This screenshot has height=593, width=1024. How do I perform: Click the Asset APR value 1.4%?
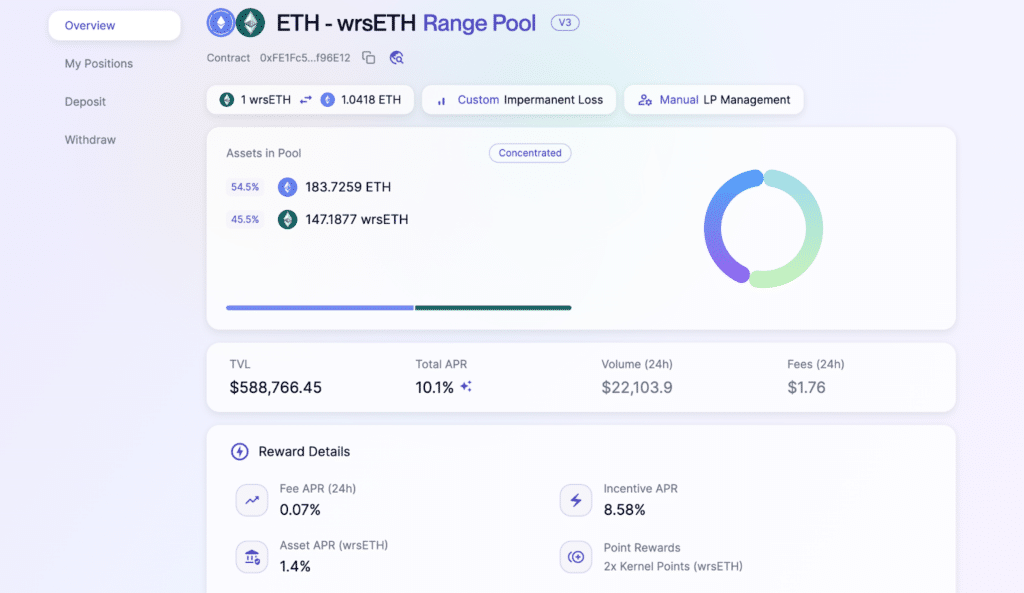[295, 566]
